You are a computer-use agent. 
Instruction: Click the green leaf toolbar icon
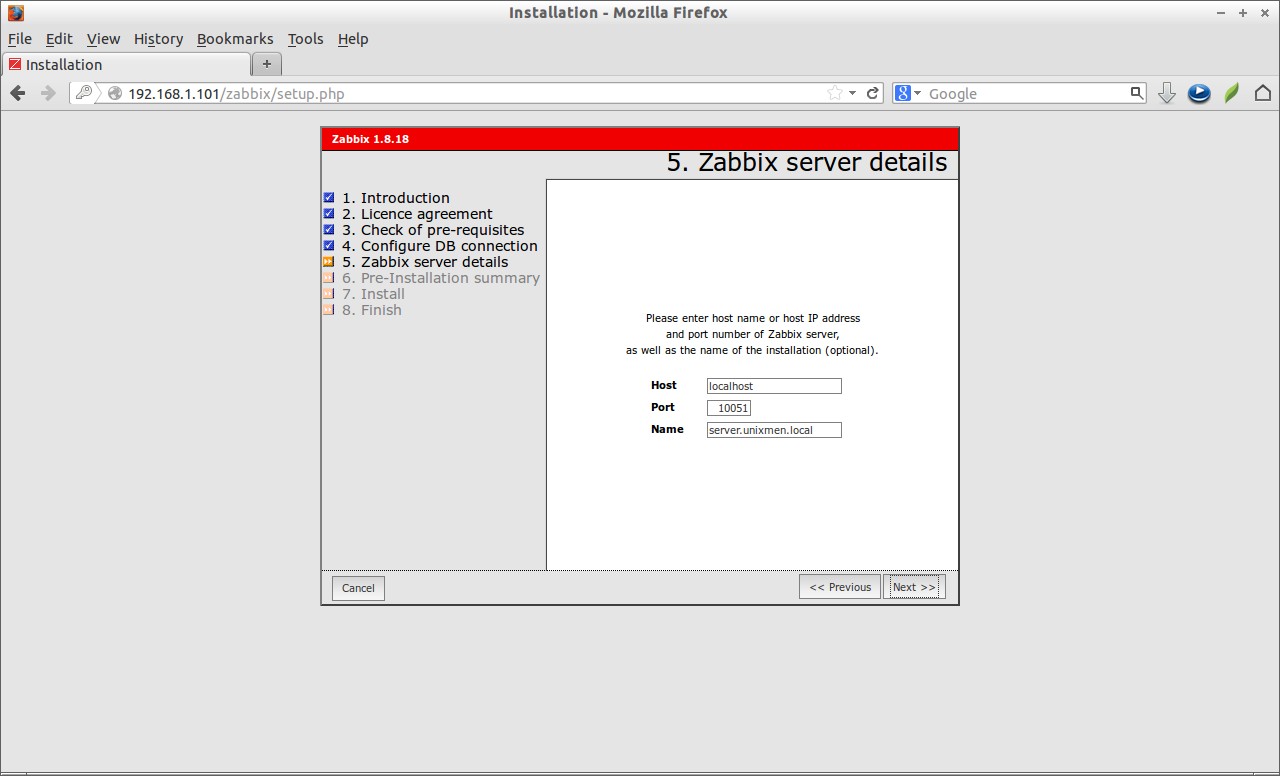point(1232,93)
